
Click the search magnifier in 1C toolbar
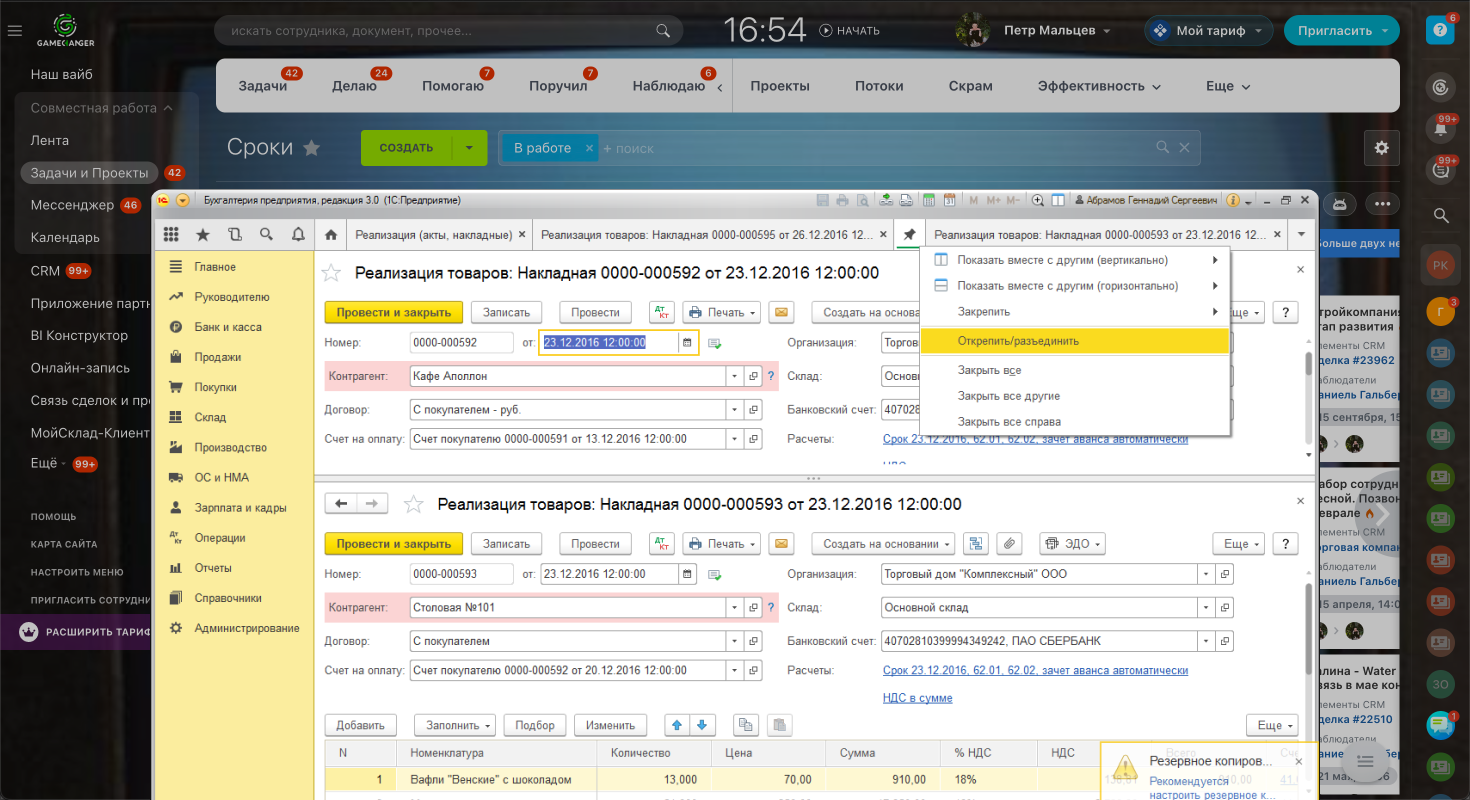[x=266, y=235]
